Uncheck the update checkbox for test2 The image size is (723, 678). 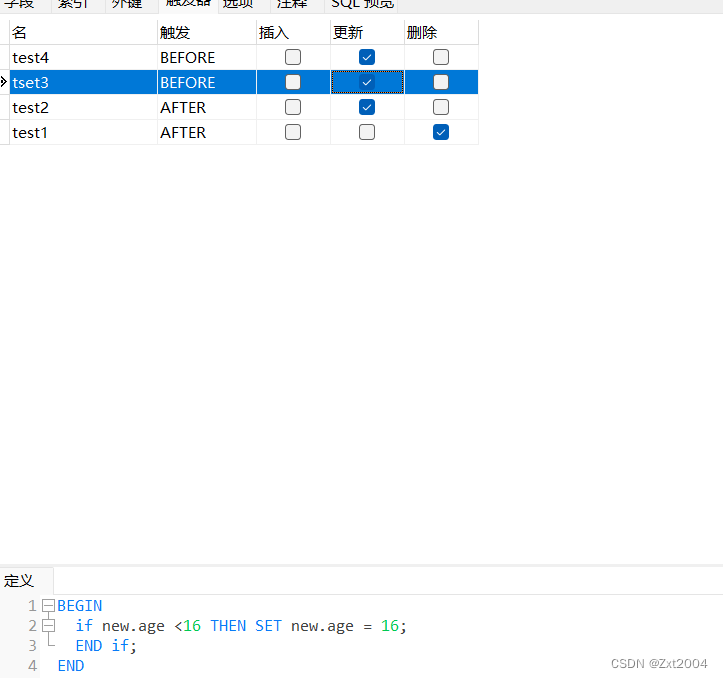click(367, 107)
